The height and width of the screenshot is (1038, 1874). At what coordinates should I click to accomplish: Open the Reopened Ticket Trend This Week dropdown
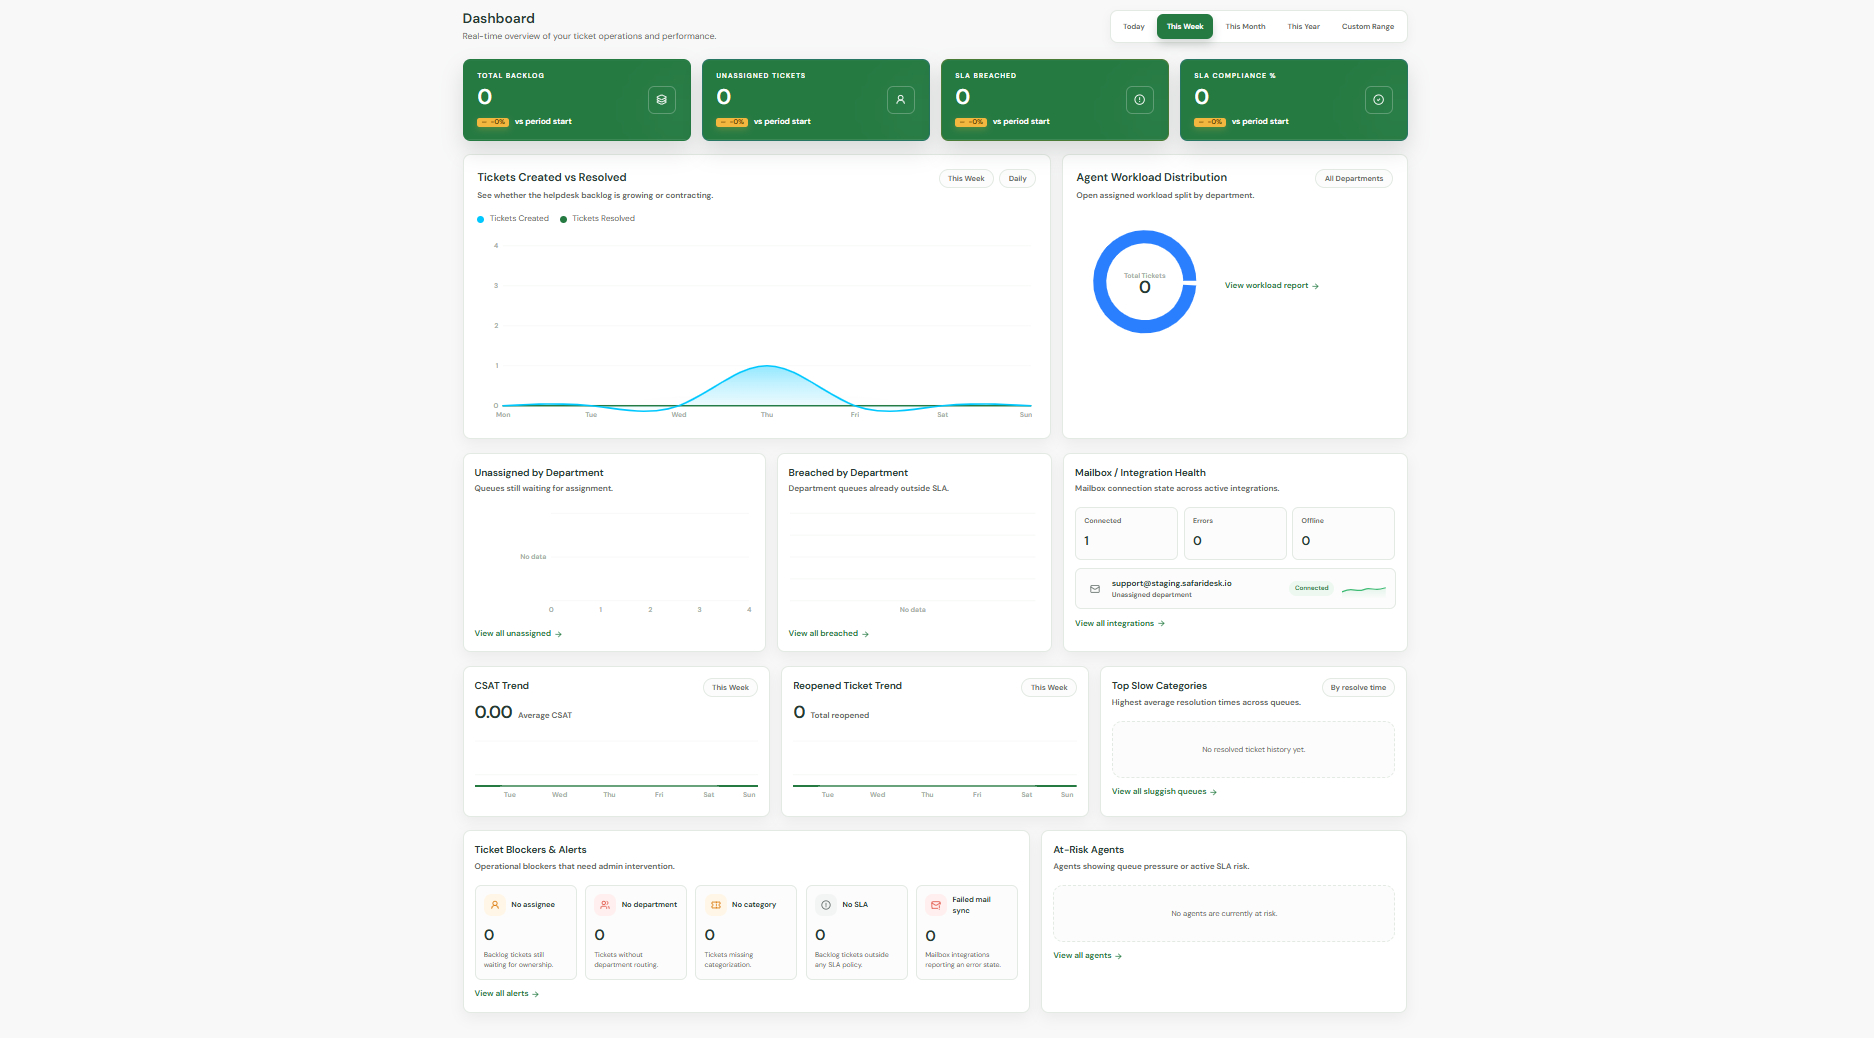pos(1049,688)
